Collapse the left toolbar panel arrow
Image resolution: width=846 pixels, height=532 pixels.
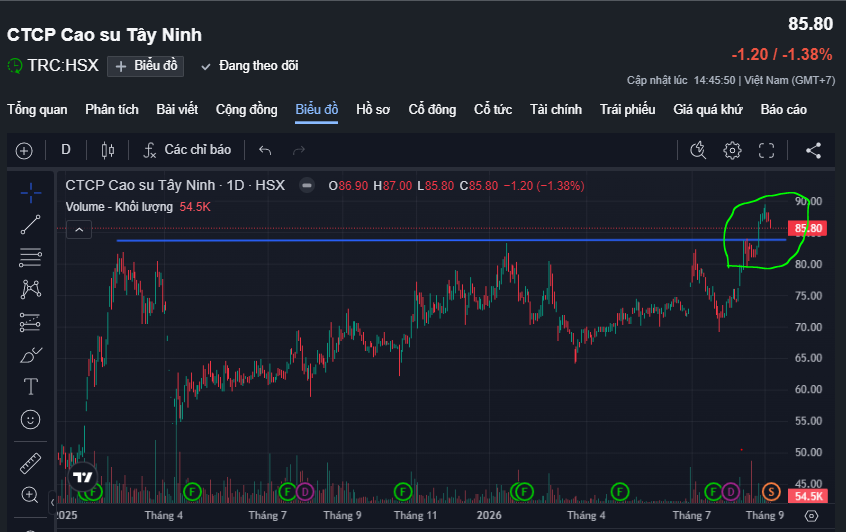[52, 502]
